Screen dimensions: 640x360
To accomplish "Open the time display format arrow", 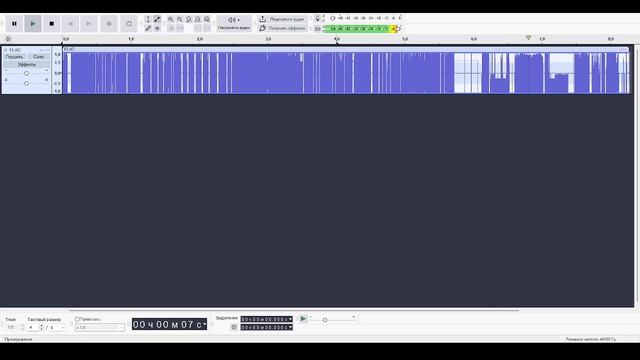I will 204,324.
